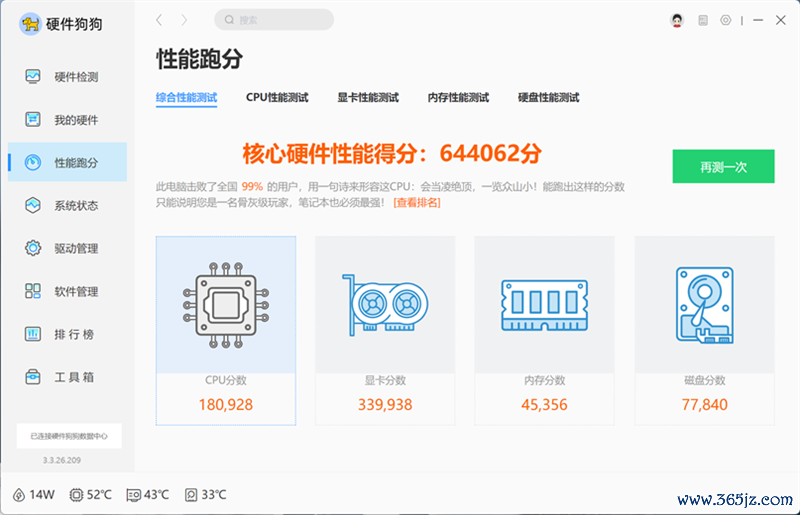Click the 再测一次 green button
Image resolution: width=800 pixels, height=515 pixels.
723,166
